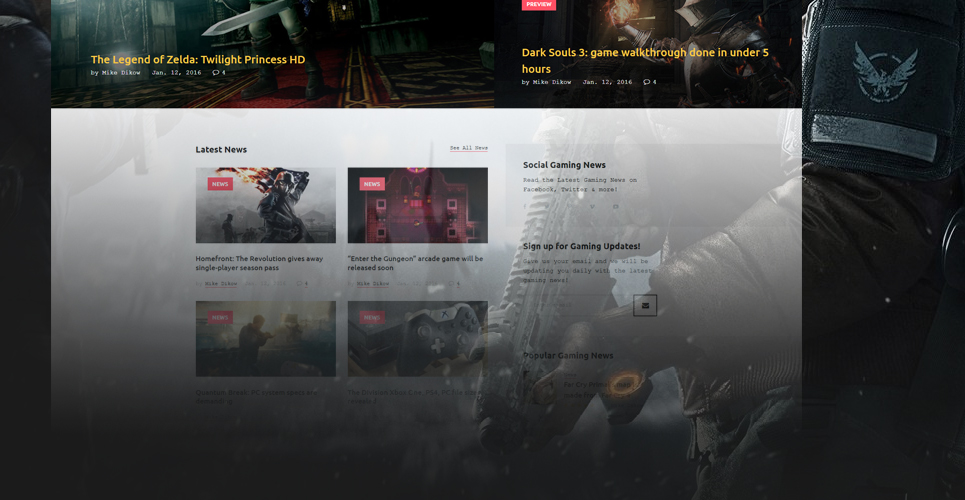Open the See All News link
Image resolution: width=965 pixels, height=500 pixels.
469,148
